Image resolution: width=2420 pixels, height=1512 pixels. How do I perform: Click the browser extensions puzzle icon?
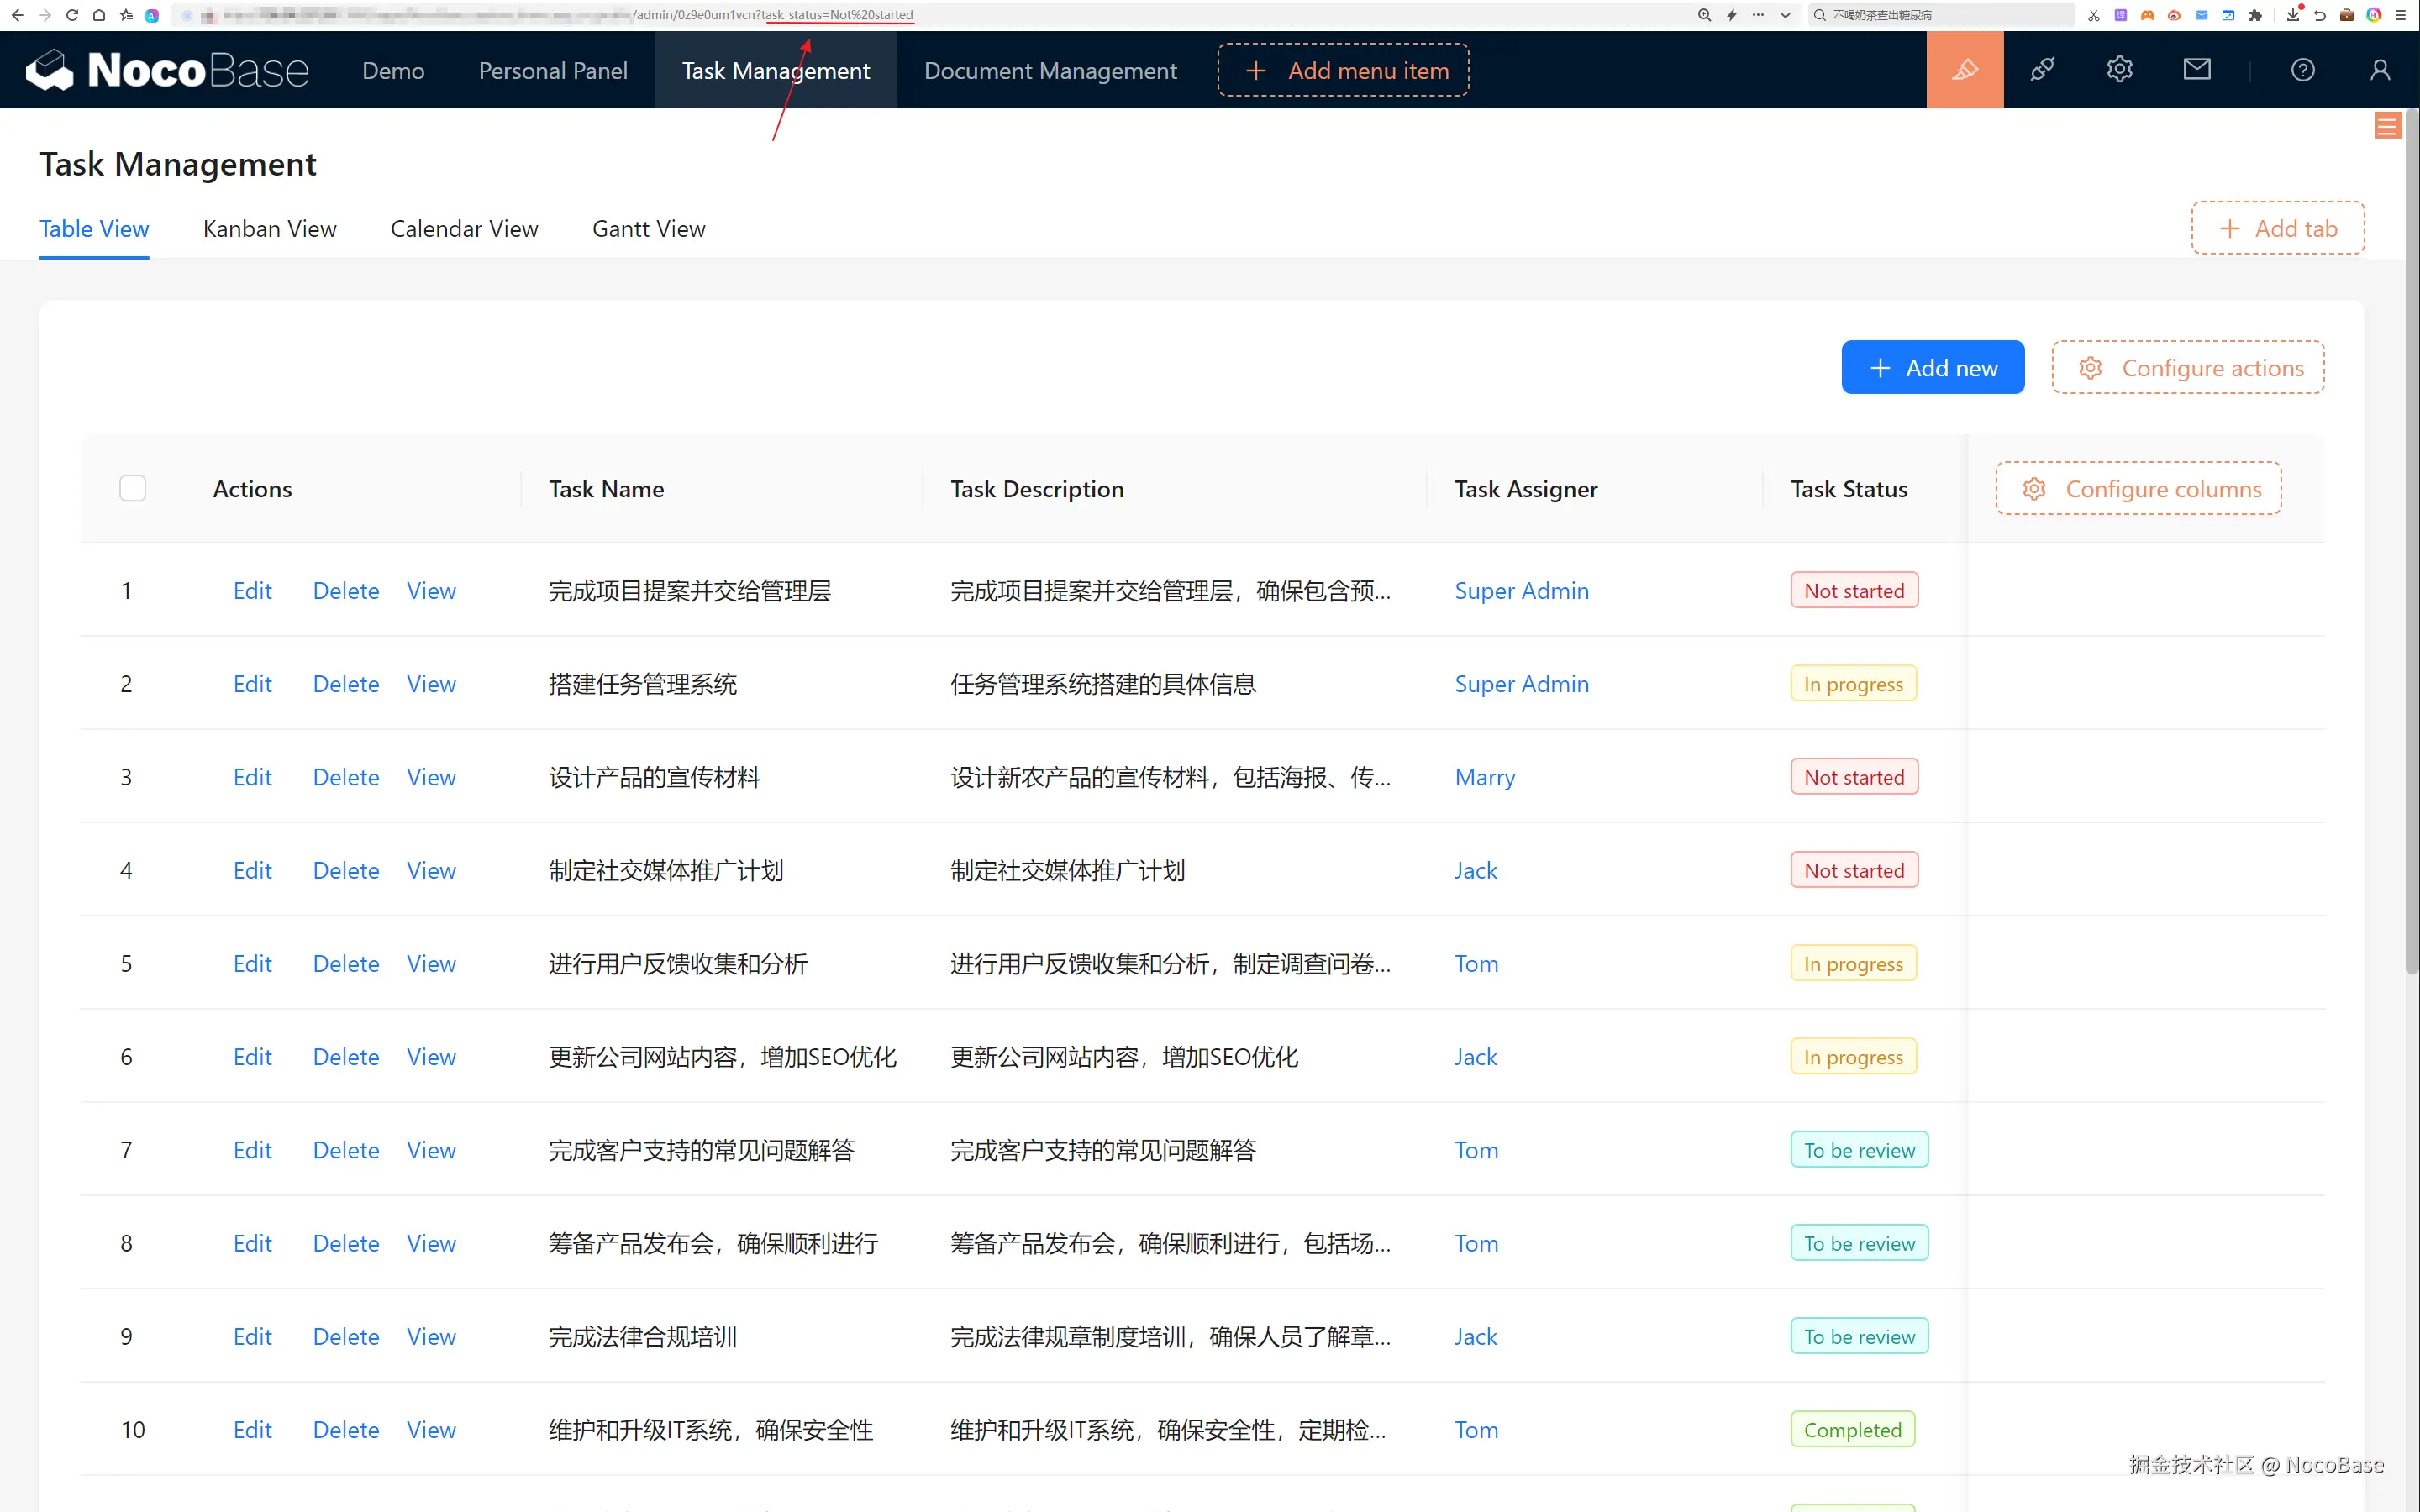pyautogui.click(x=2255, y=15)
